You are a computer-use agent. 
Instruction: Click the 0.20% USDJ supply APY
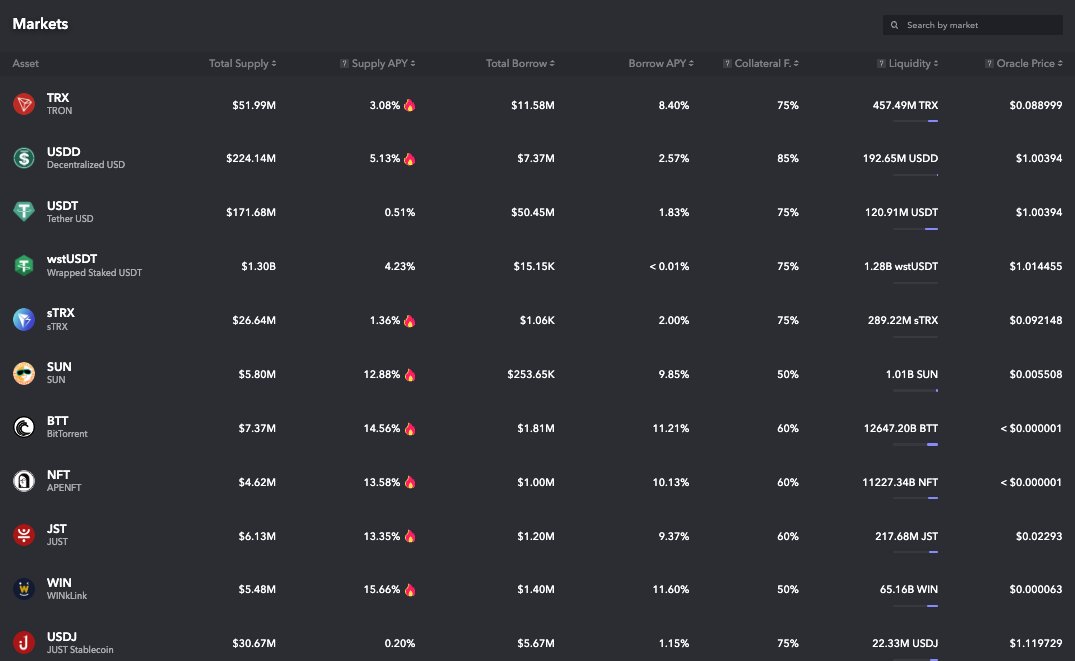pos(400,643)
